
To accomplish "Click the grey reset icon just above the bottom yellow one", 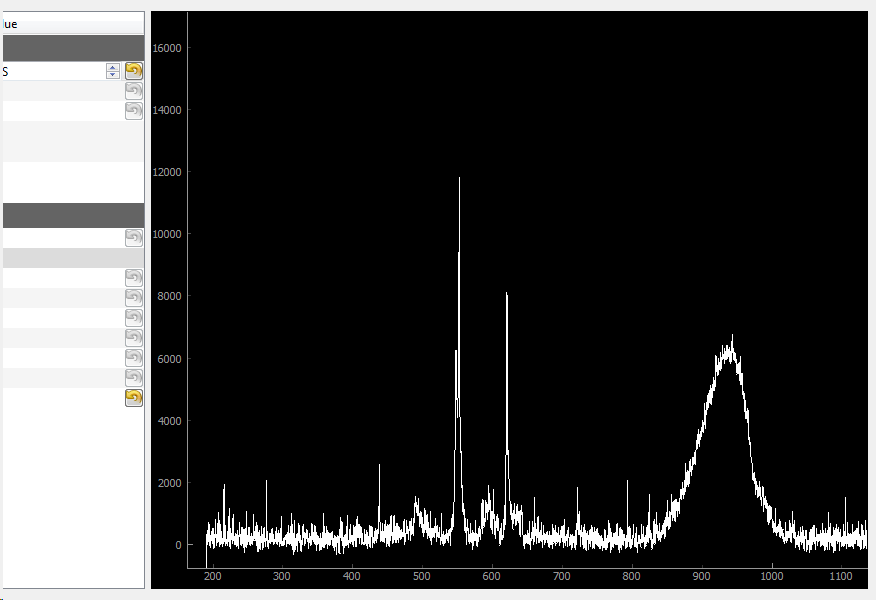I will [x=134, y=378].
